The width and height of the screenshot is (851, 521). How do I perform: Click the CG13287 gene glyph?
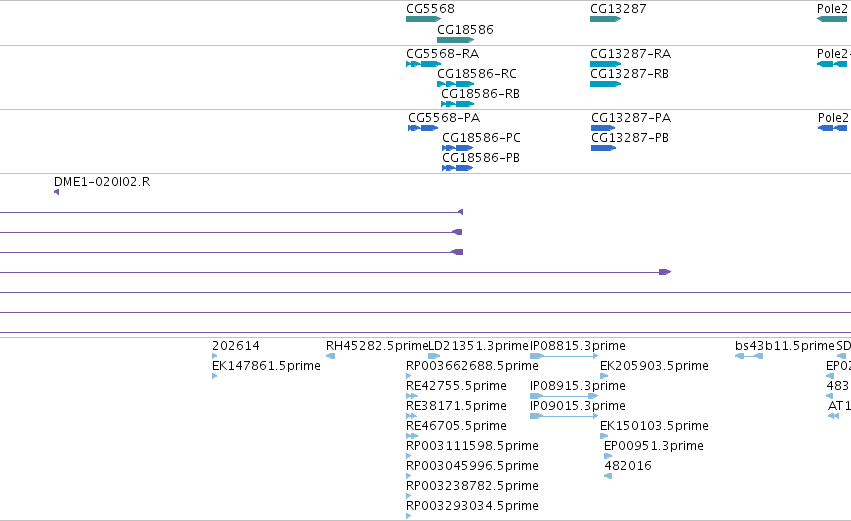click(605, 19)
